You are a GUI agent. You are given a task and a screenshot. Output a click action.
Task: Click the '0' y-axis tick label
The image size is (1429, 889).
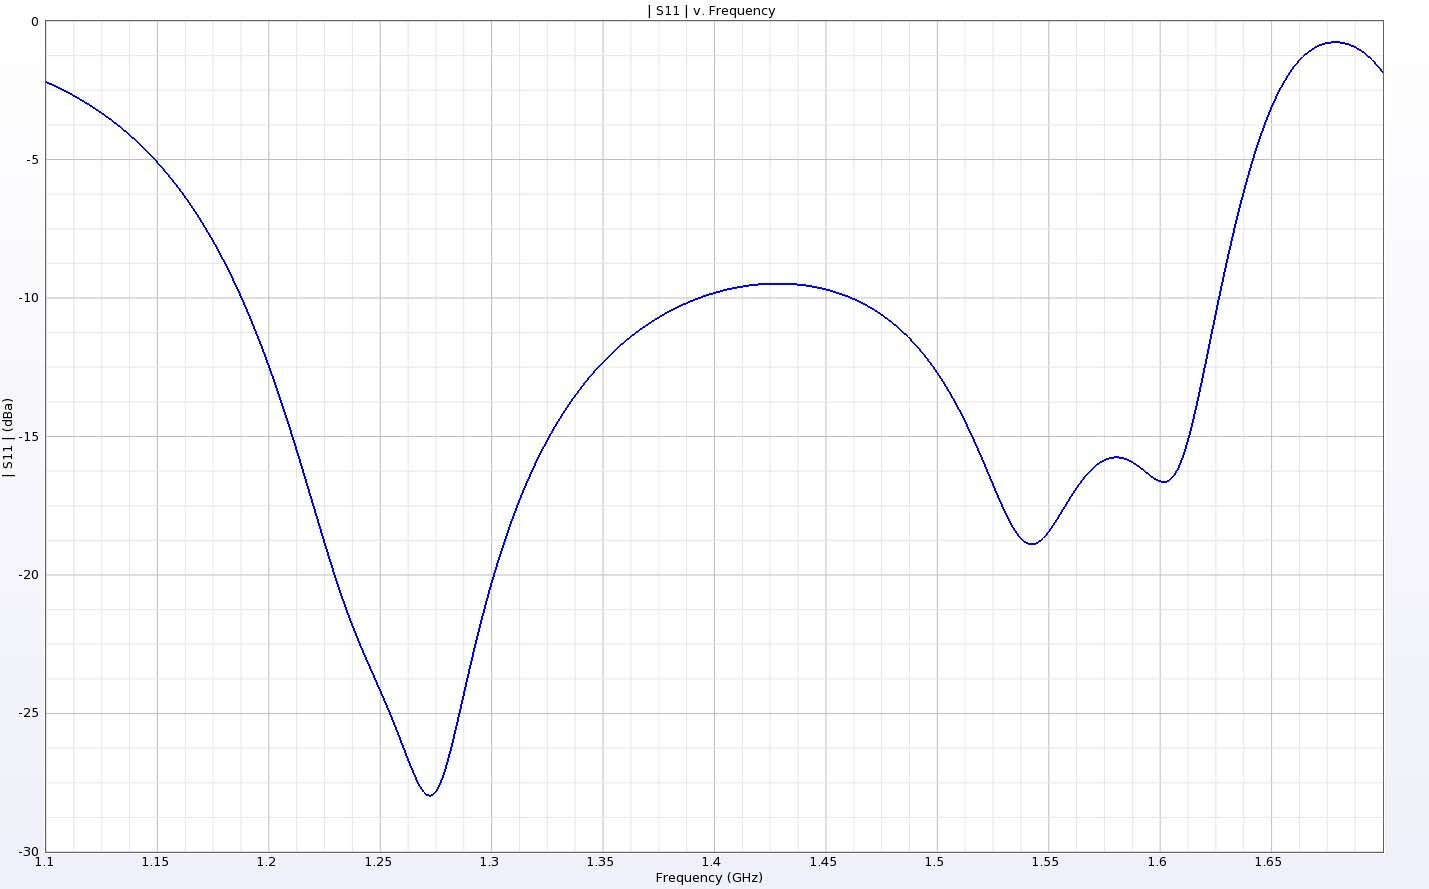[35, 22]
